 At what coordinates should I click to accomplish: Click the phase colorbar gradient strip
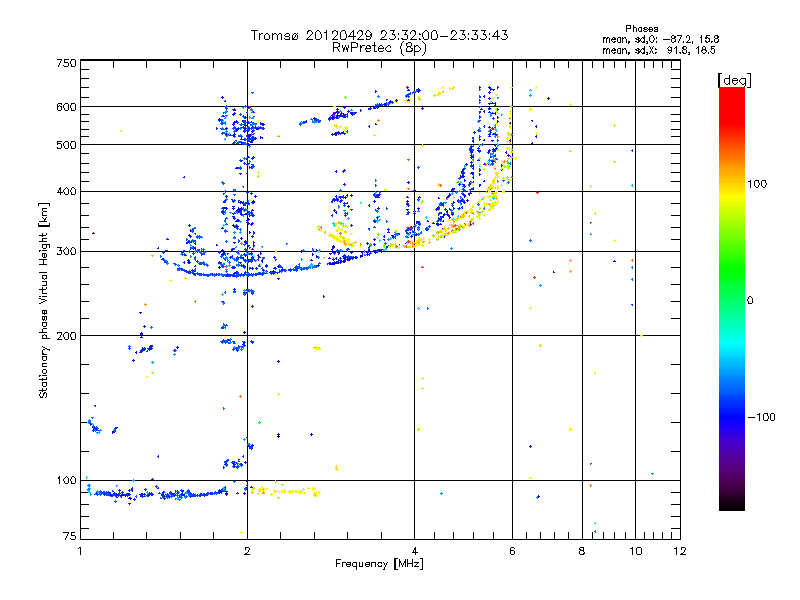point(732,298)
